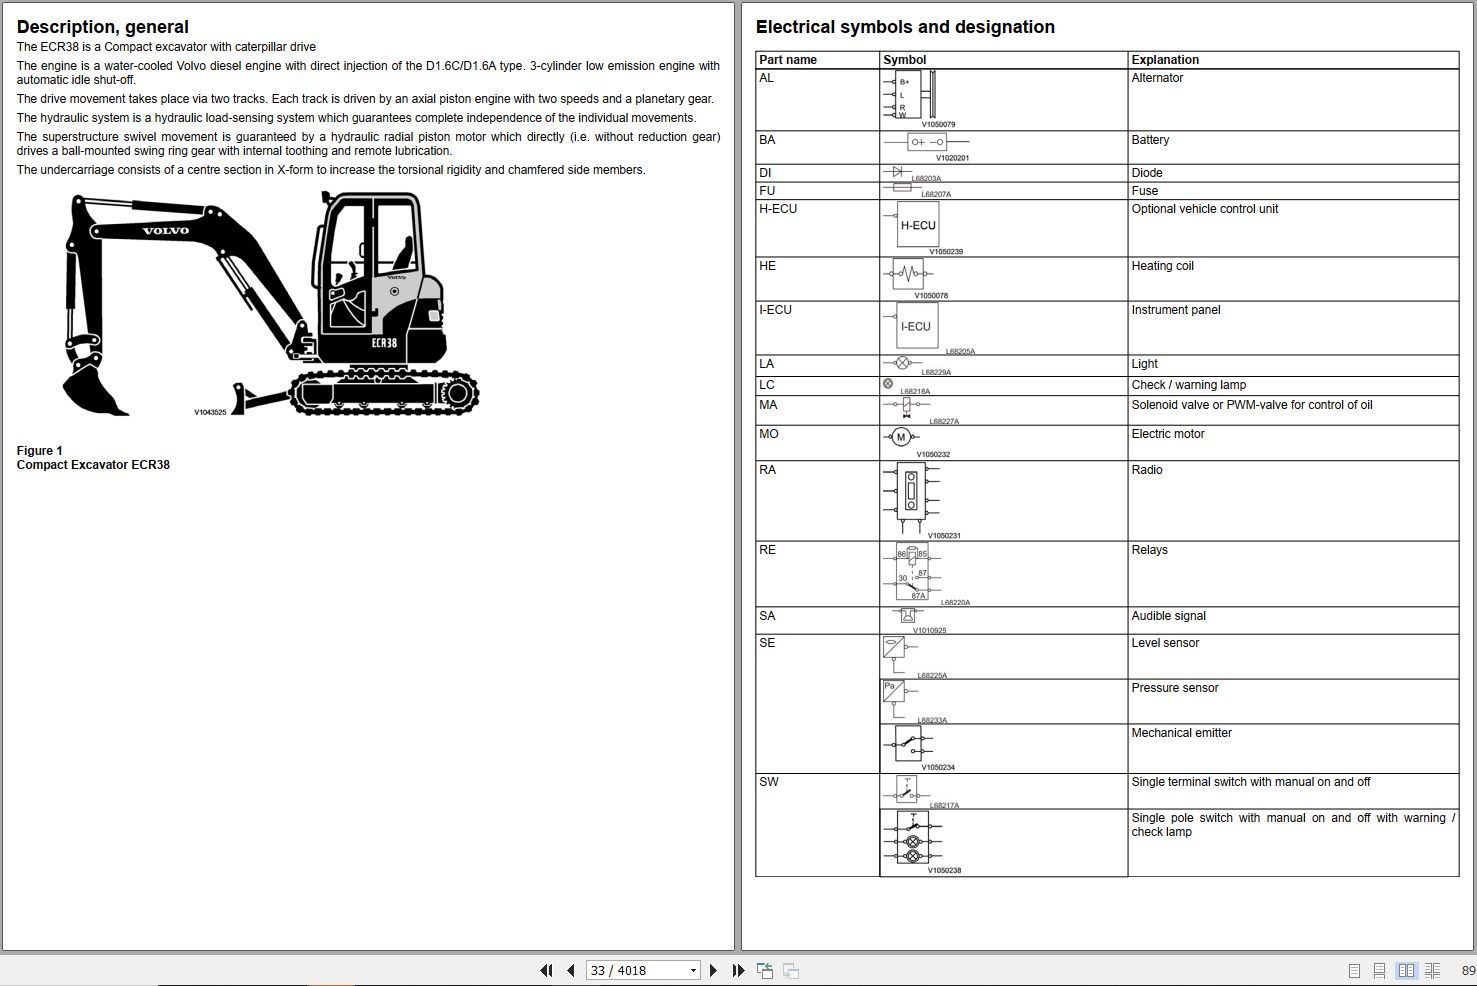Jump to the last page
This screenshot has height=986, width=1477.
[738, 970]
